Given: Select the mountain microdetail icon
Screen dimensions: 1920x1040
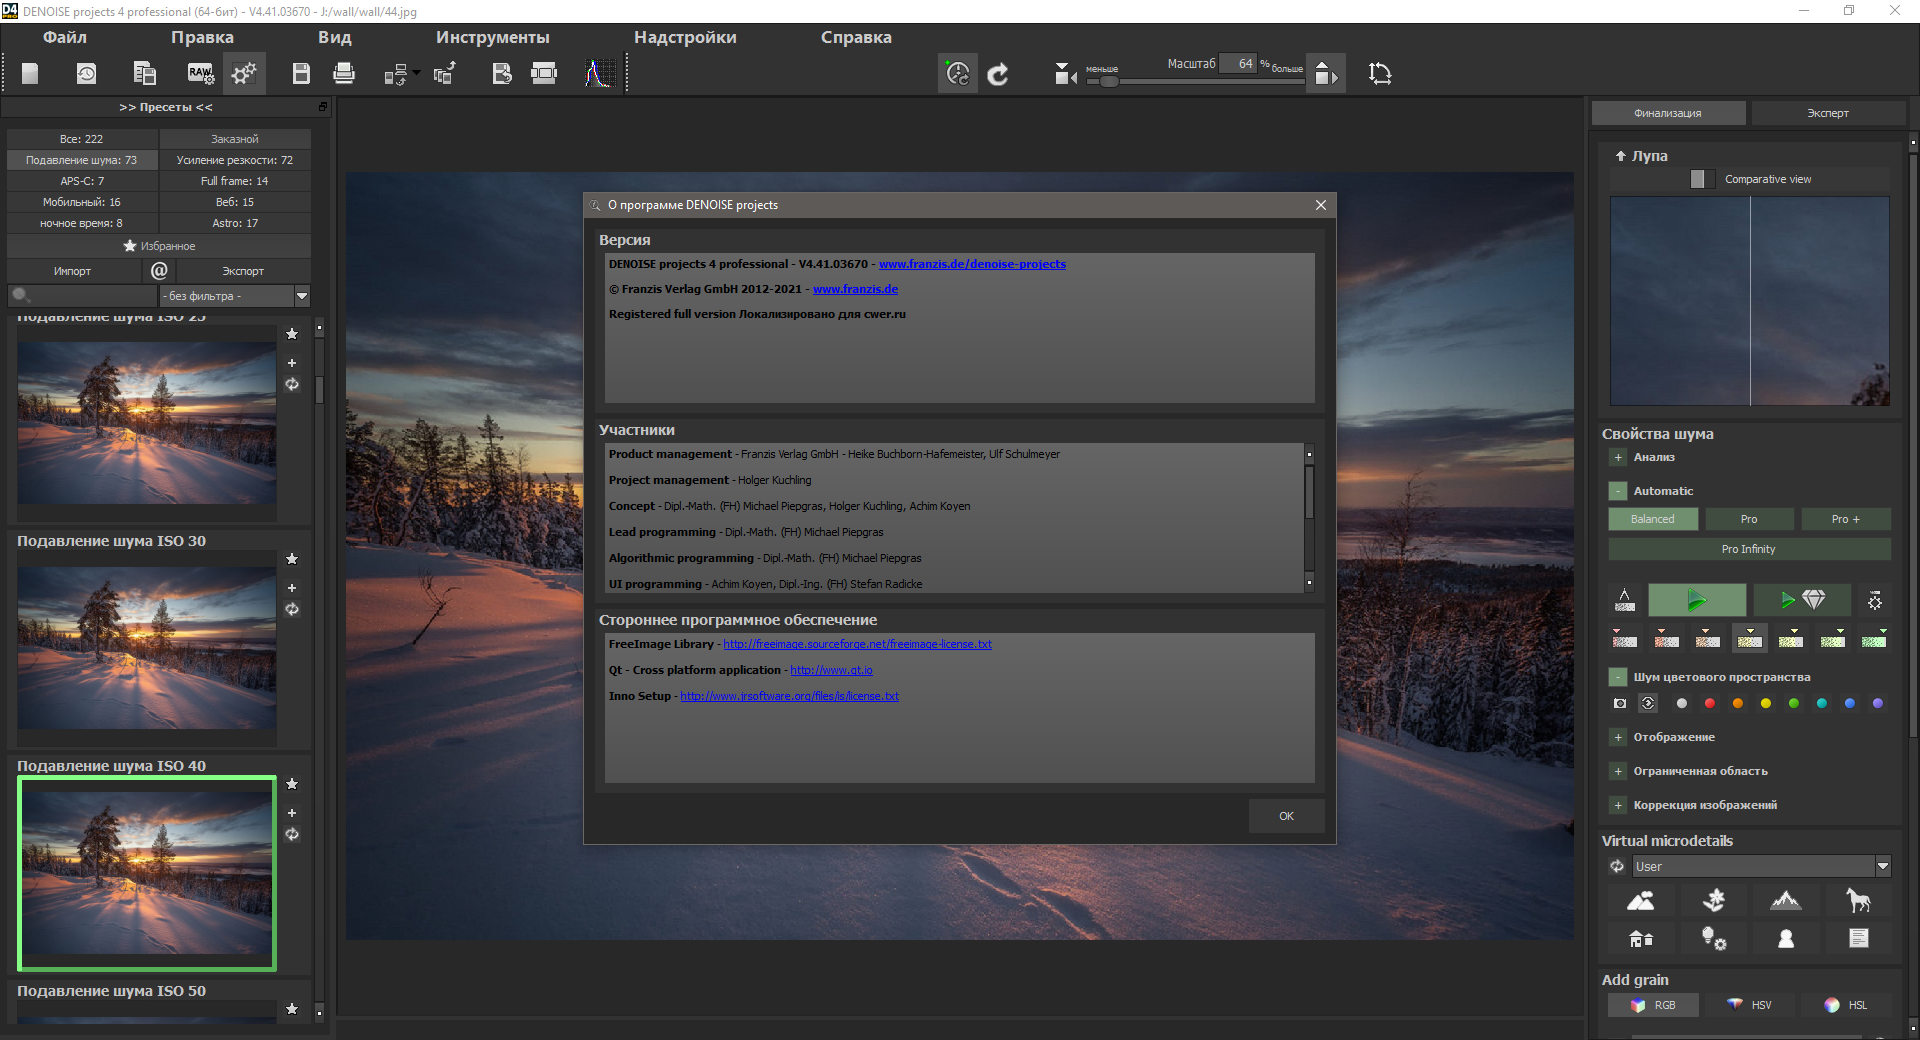Looking at the screenshot, I should pyautogui.click(x=1786, y=901).
